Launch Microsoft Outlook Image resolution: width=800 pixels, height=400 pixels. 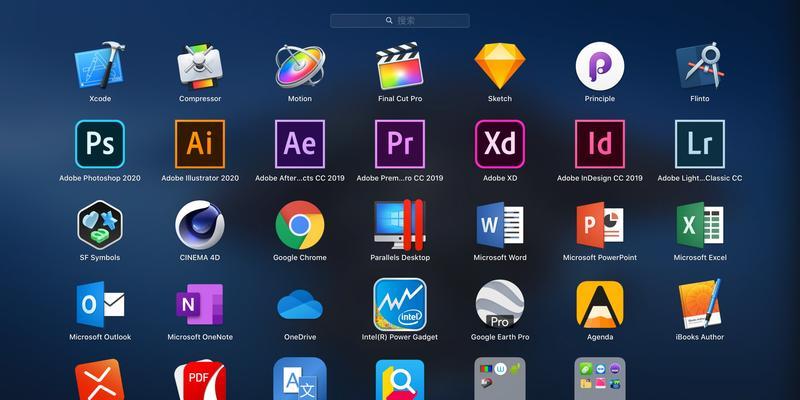click(x=100, y=304)
